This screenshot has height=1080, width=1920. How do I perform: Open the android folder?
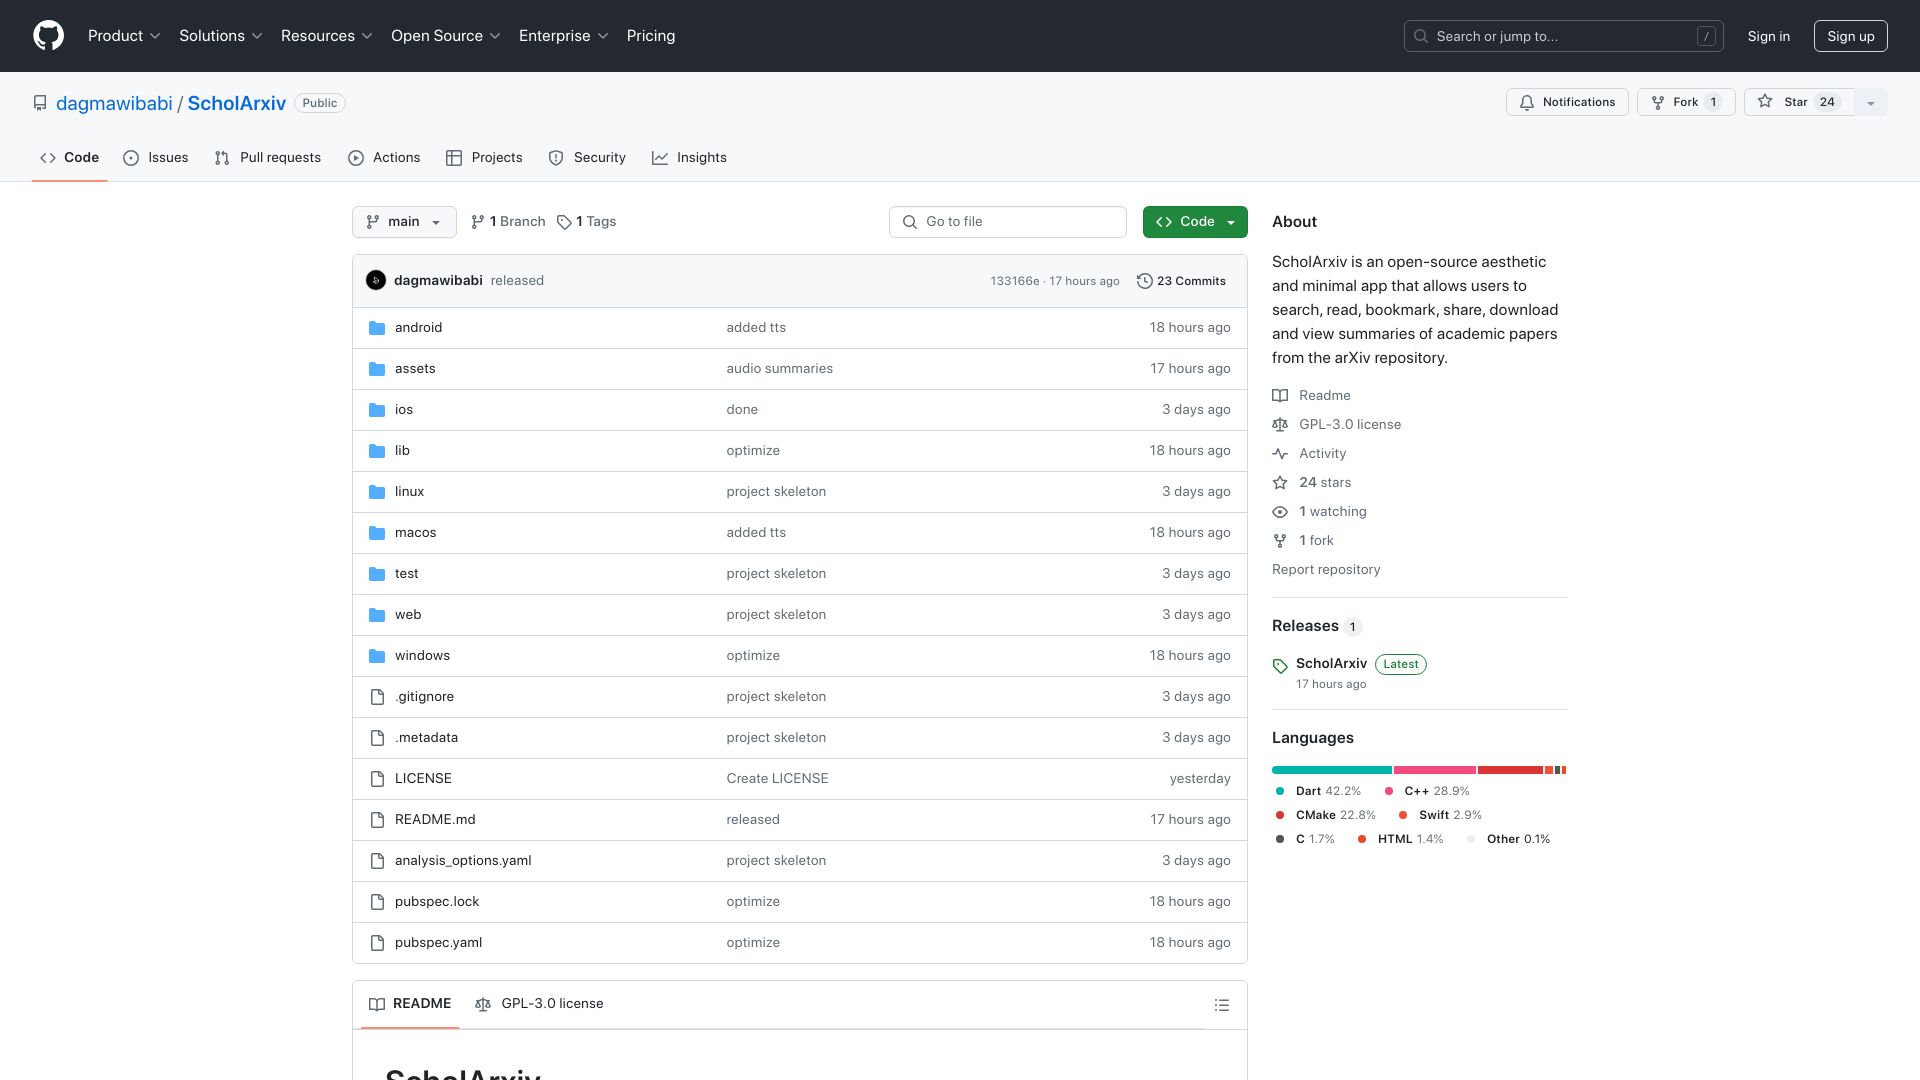418,328
